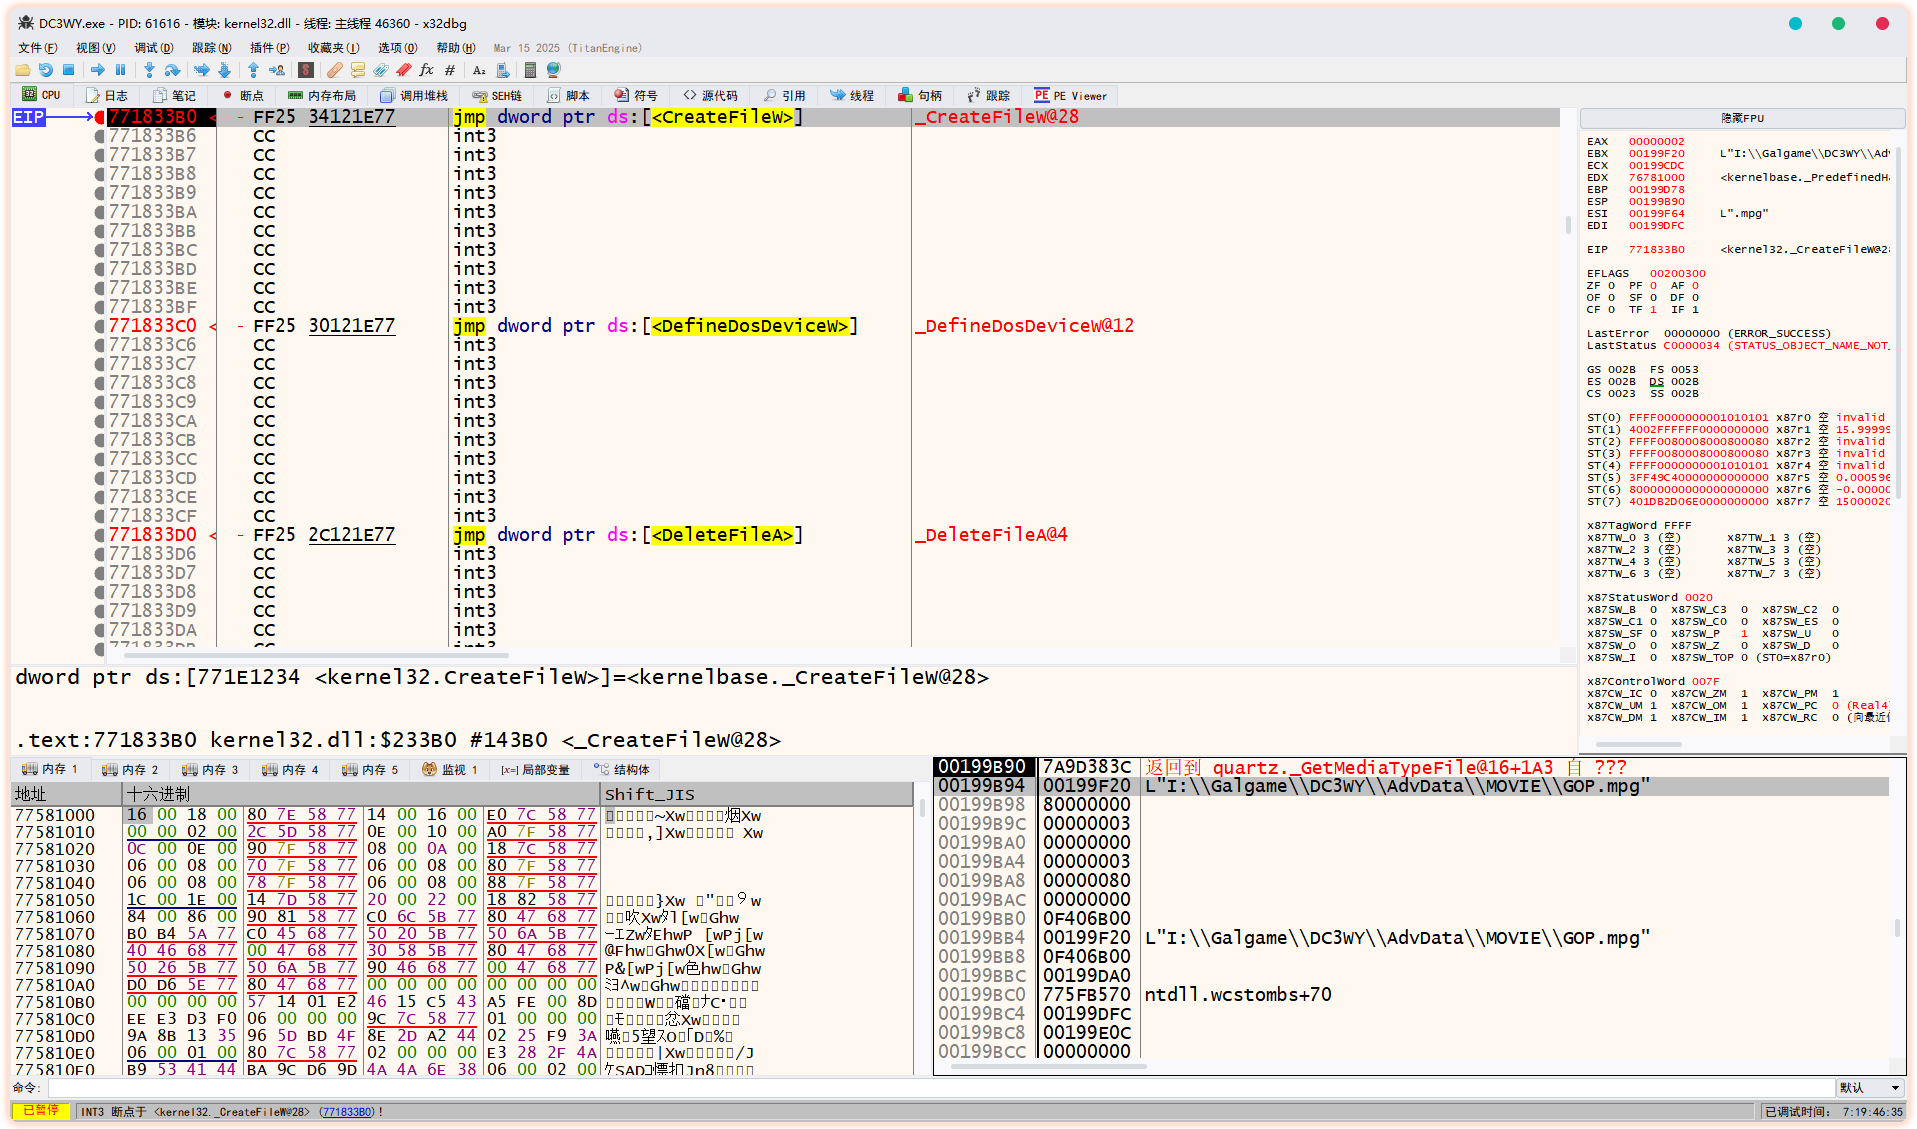Click the Run To User Code icon

276,70
